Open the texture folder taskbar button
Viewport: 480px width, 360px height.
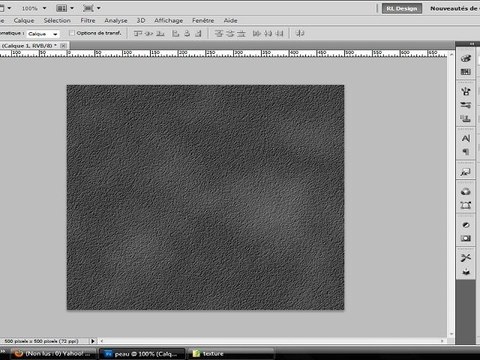click(x=231, y=354)
